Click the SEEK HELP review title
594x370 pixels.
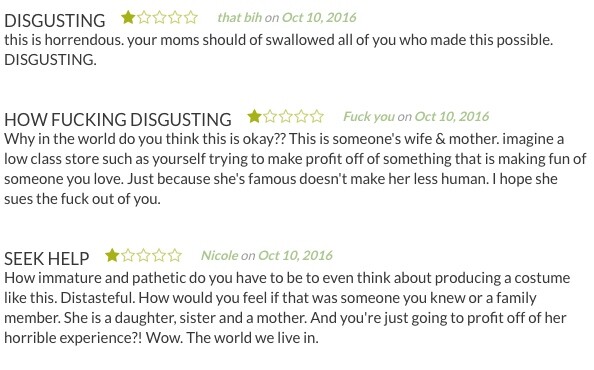coord(47,259)
